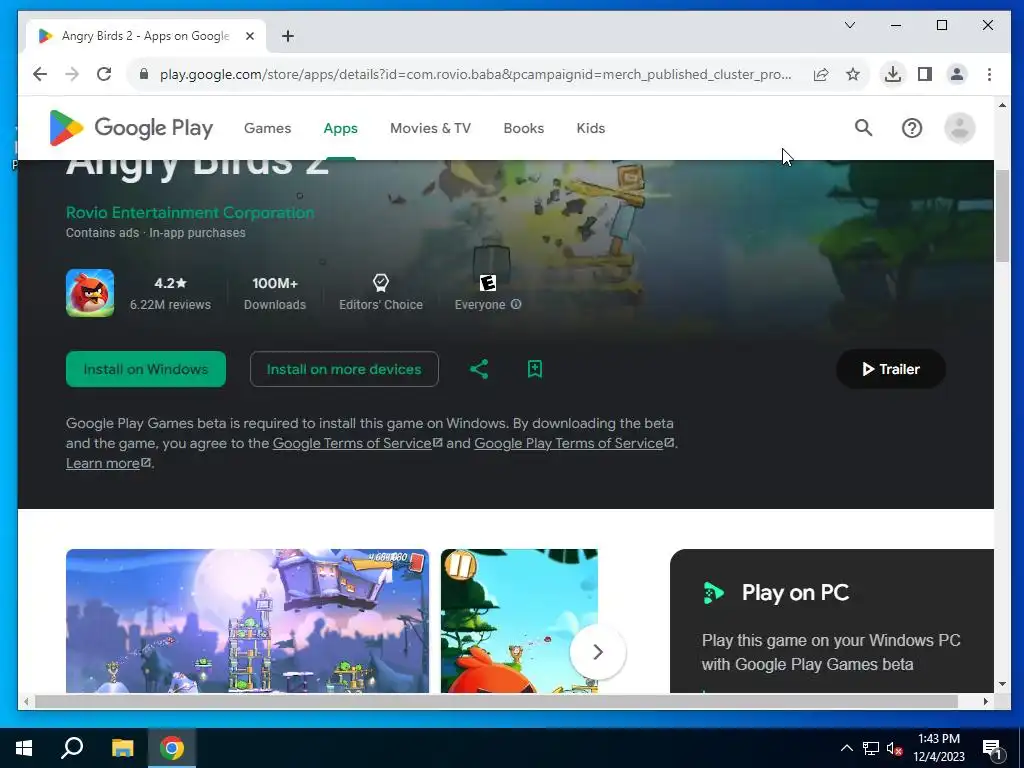Select the Angry Birds 2 browser tab
This screenshot has height=768, width=1024.
click(146, 36)
